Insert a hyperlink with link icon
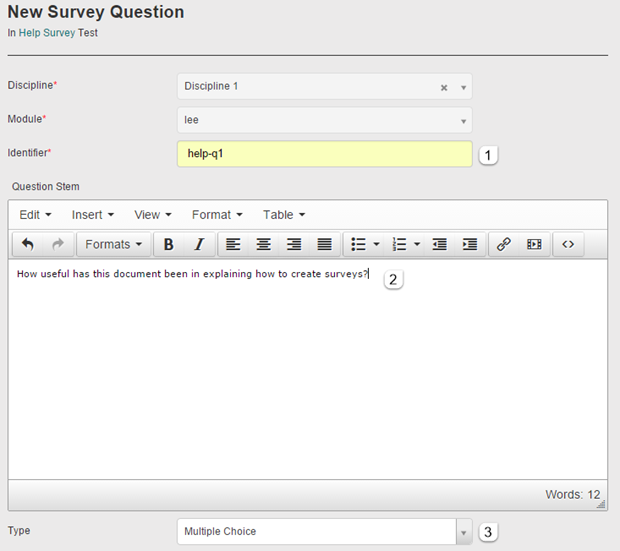Viewport: 620px width, 551px height. tap(504, 245)
